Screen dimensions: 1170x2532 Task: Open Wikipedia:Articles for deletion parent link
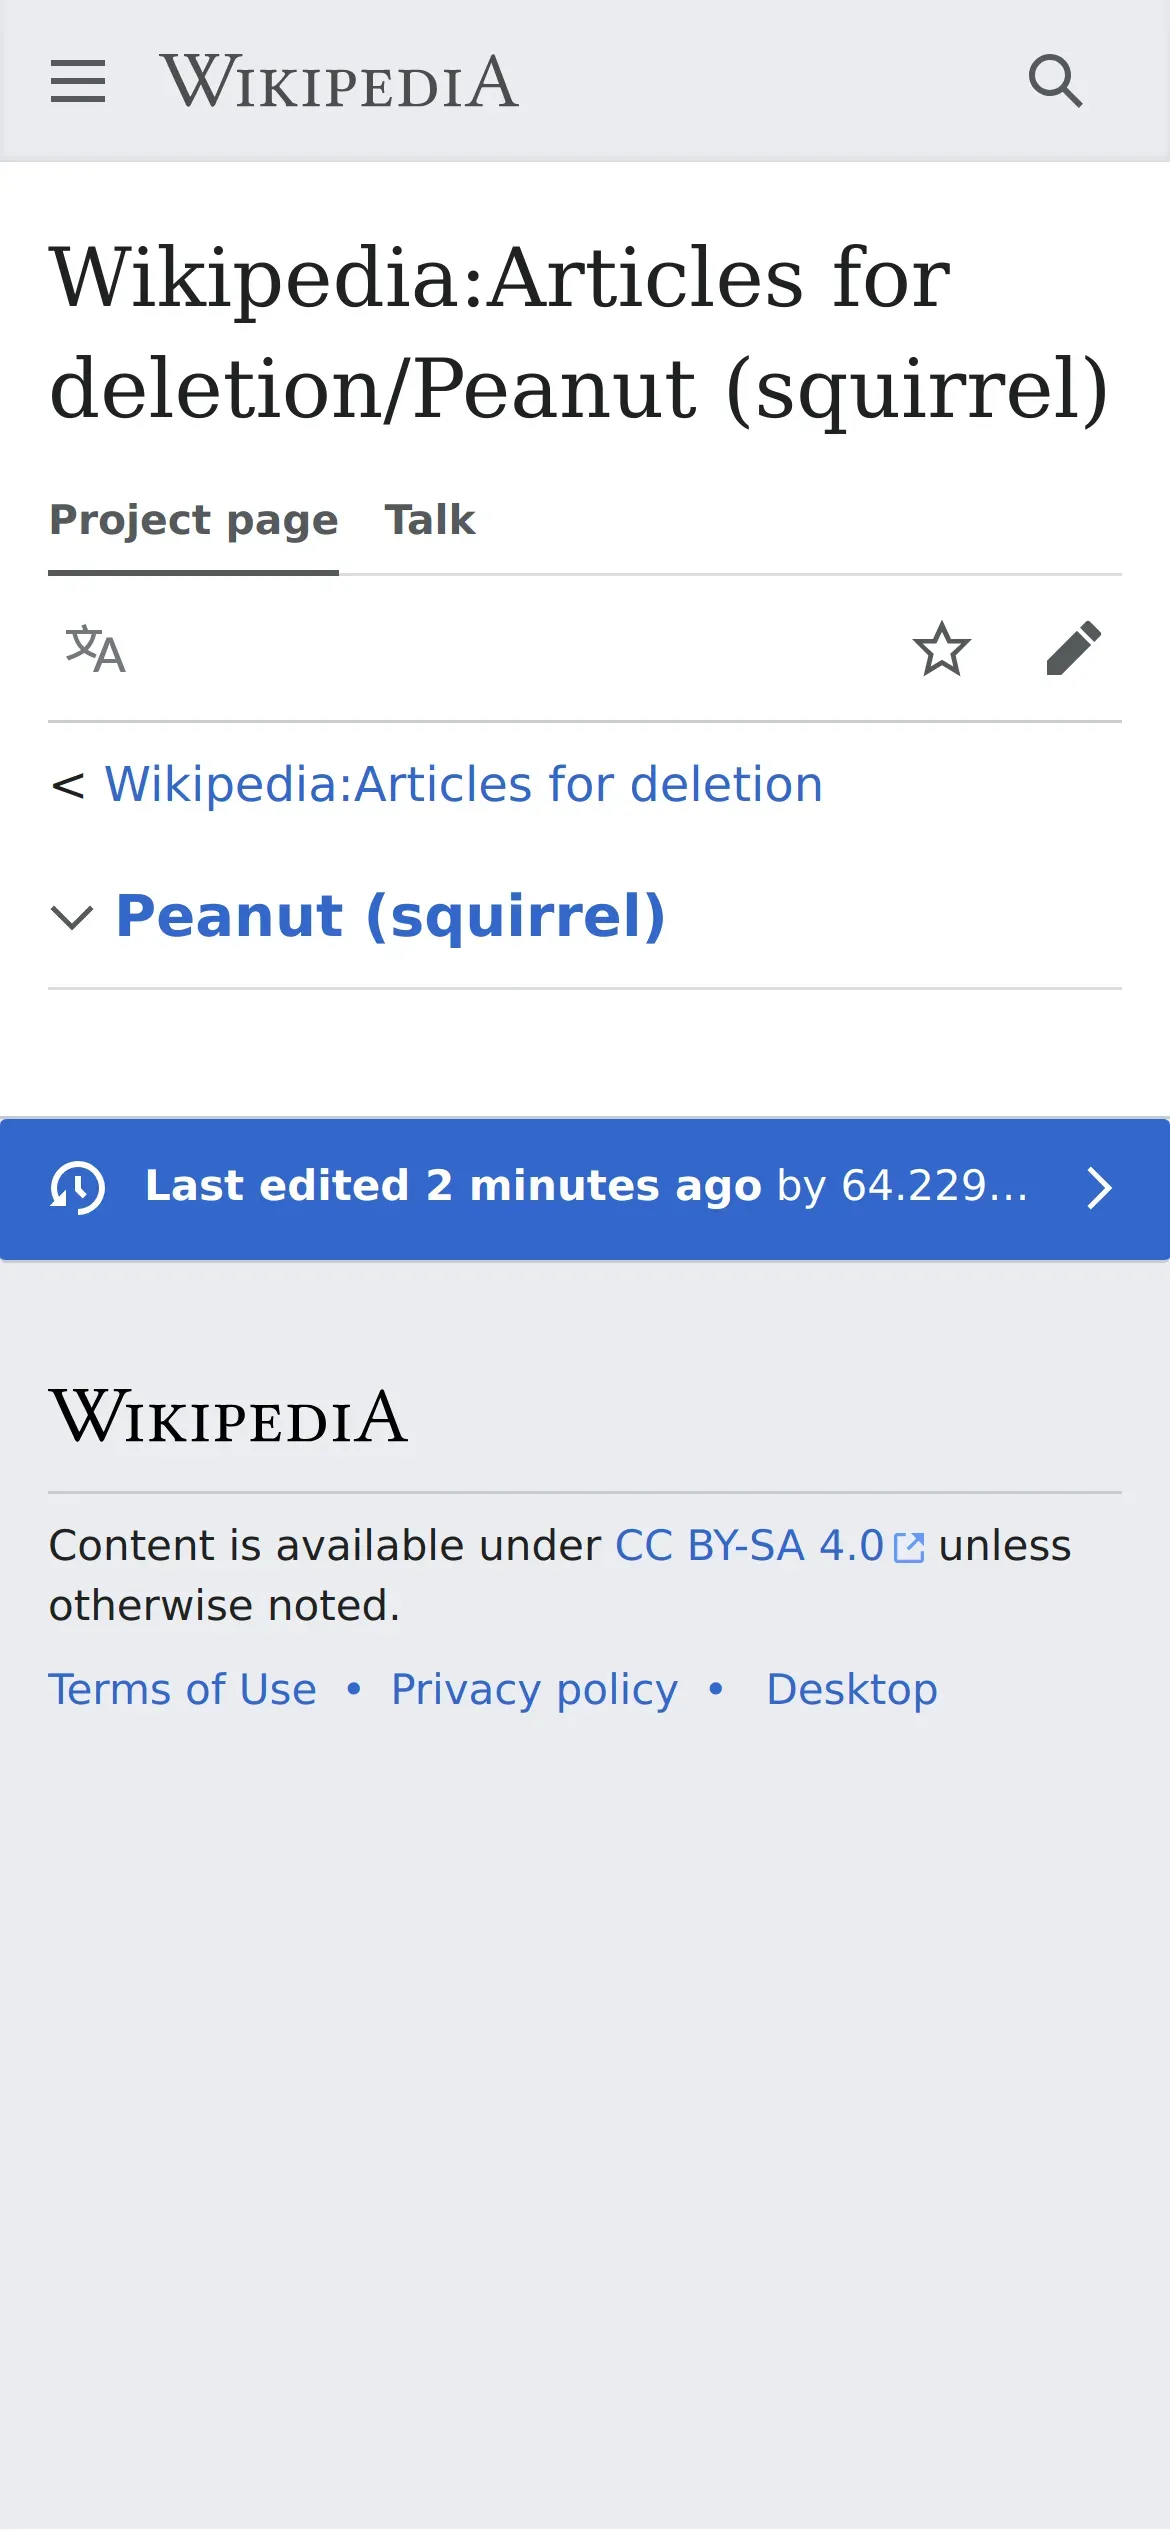464,784
